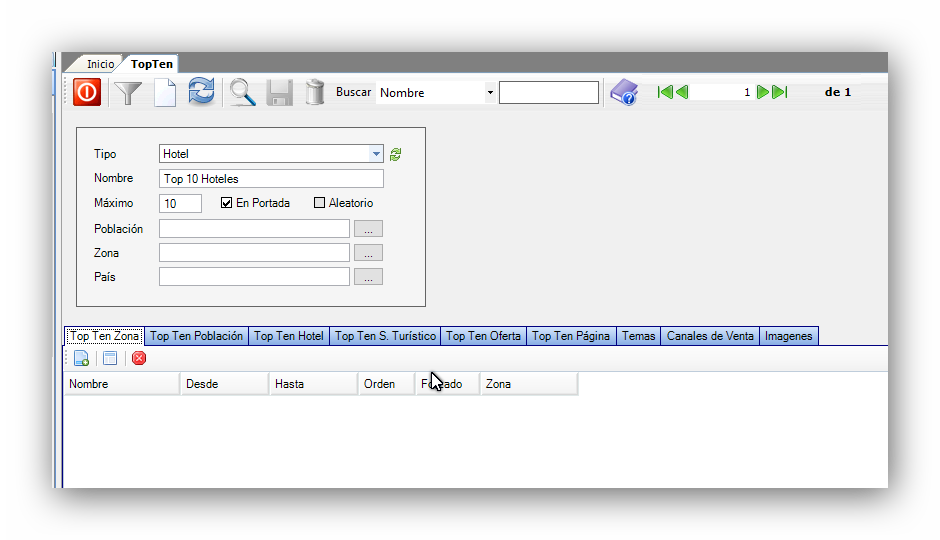
Task: Click the Nombre field containing Top 10 Hoteles
Action: click(x=271, y=179)
